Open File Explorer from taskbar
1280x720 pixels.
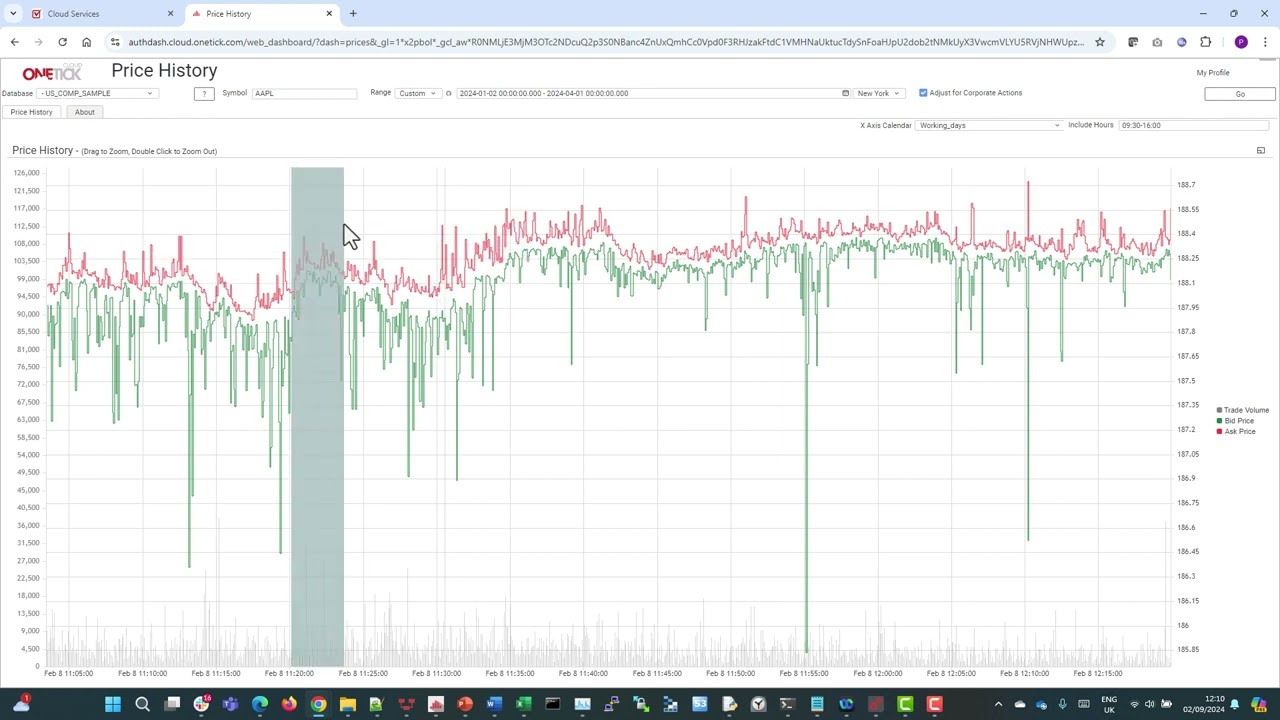(x=347, y=705)
